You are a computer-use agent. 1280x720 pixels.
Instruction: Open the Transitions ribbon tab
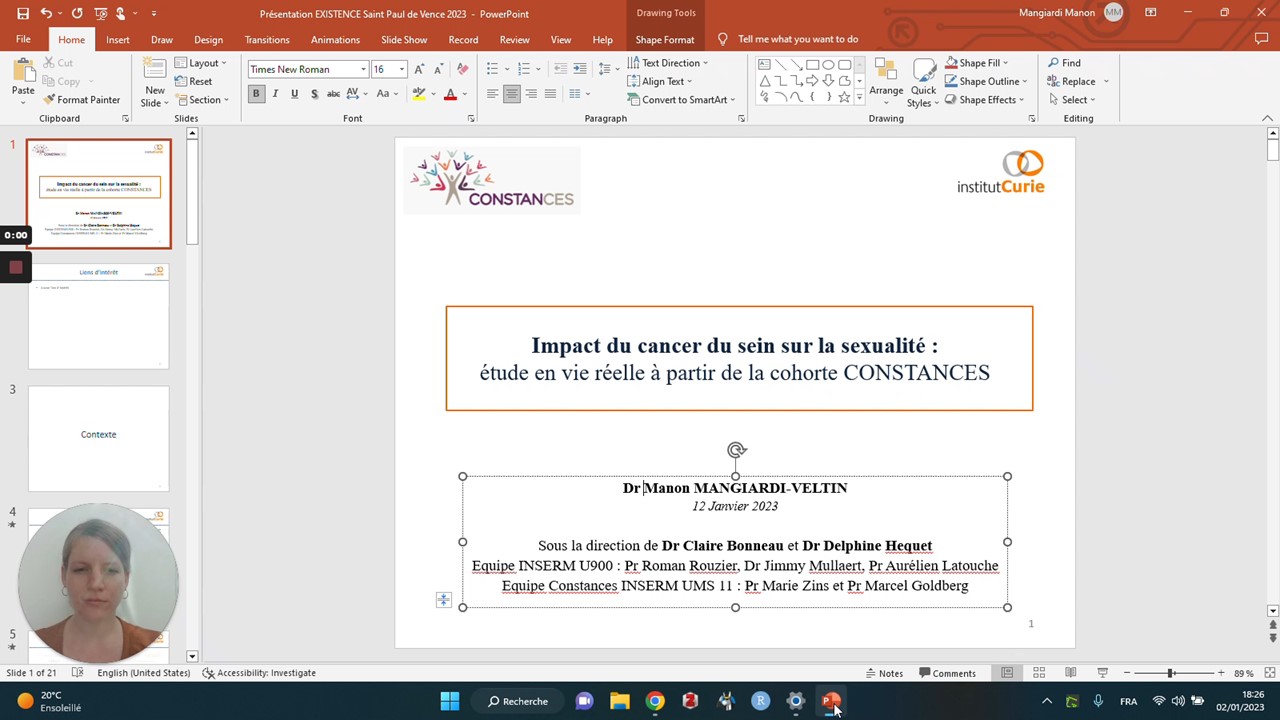[x=267, y=40]
